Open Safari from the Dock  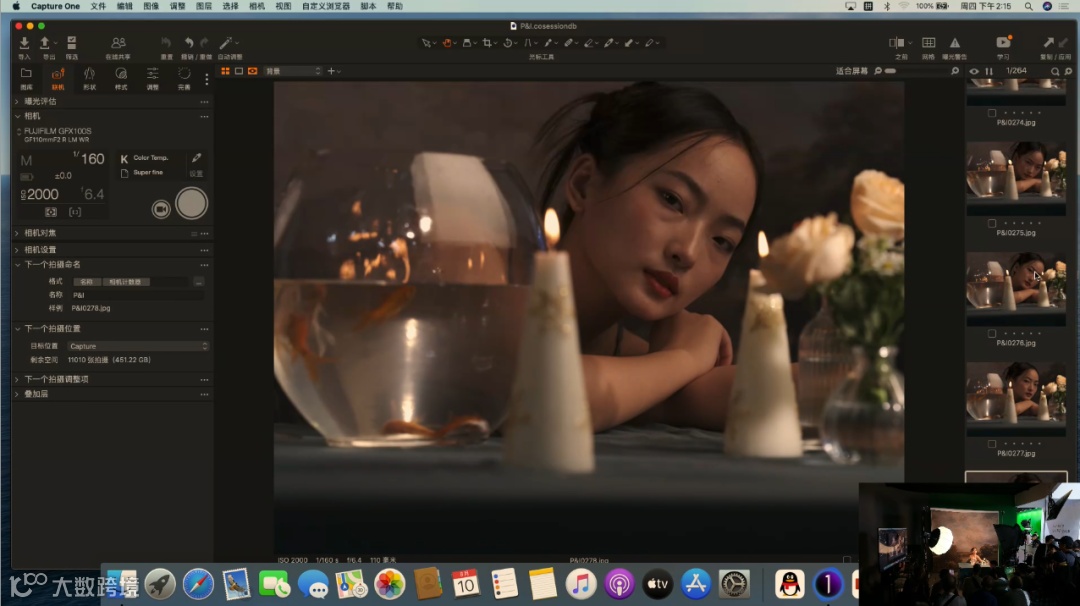coord(198,584)
